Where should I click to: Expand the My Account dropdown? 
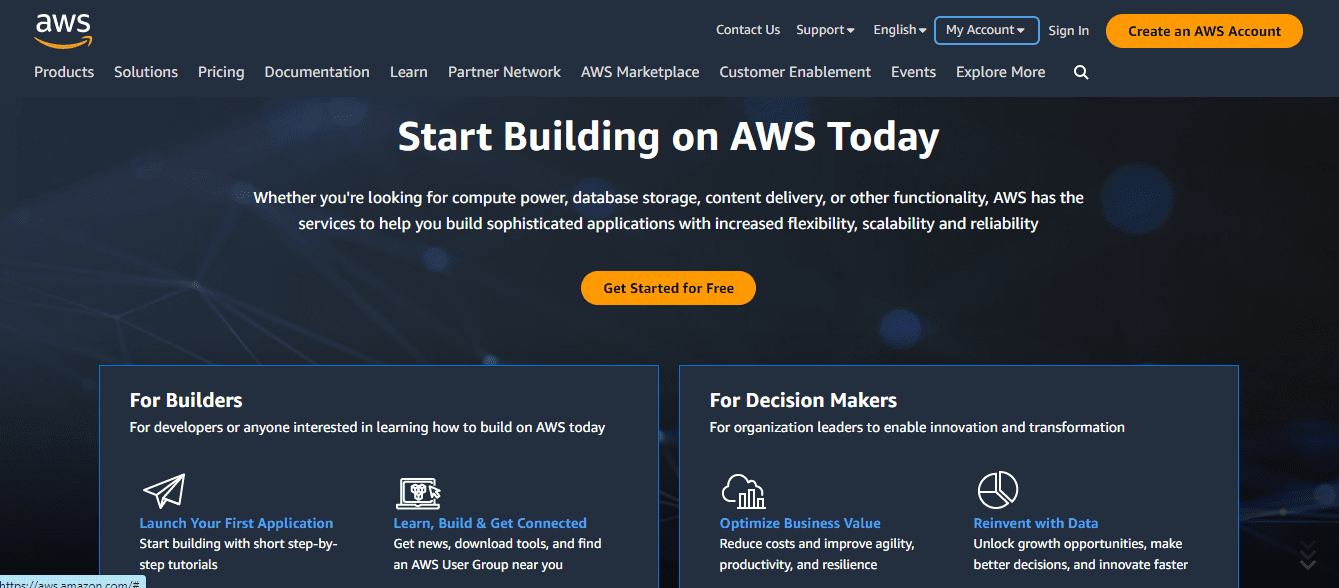pyautogui.click(x=986, y=30)
